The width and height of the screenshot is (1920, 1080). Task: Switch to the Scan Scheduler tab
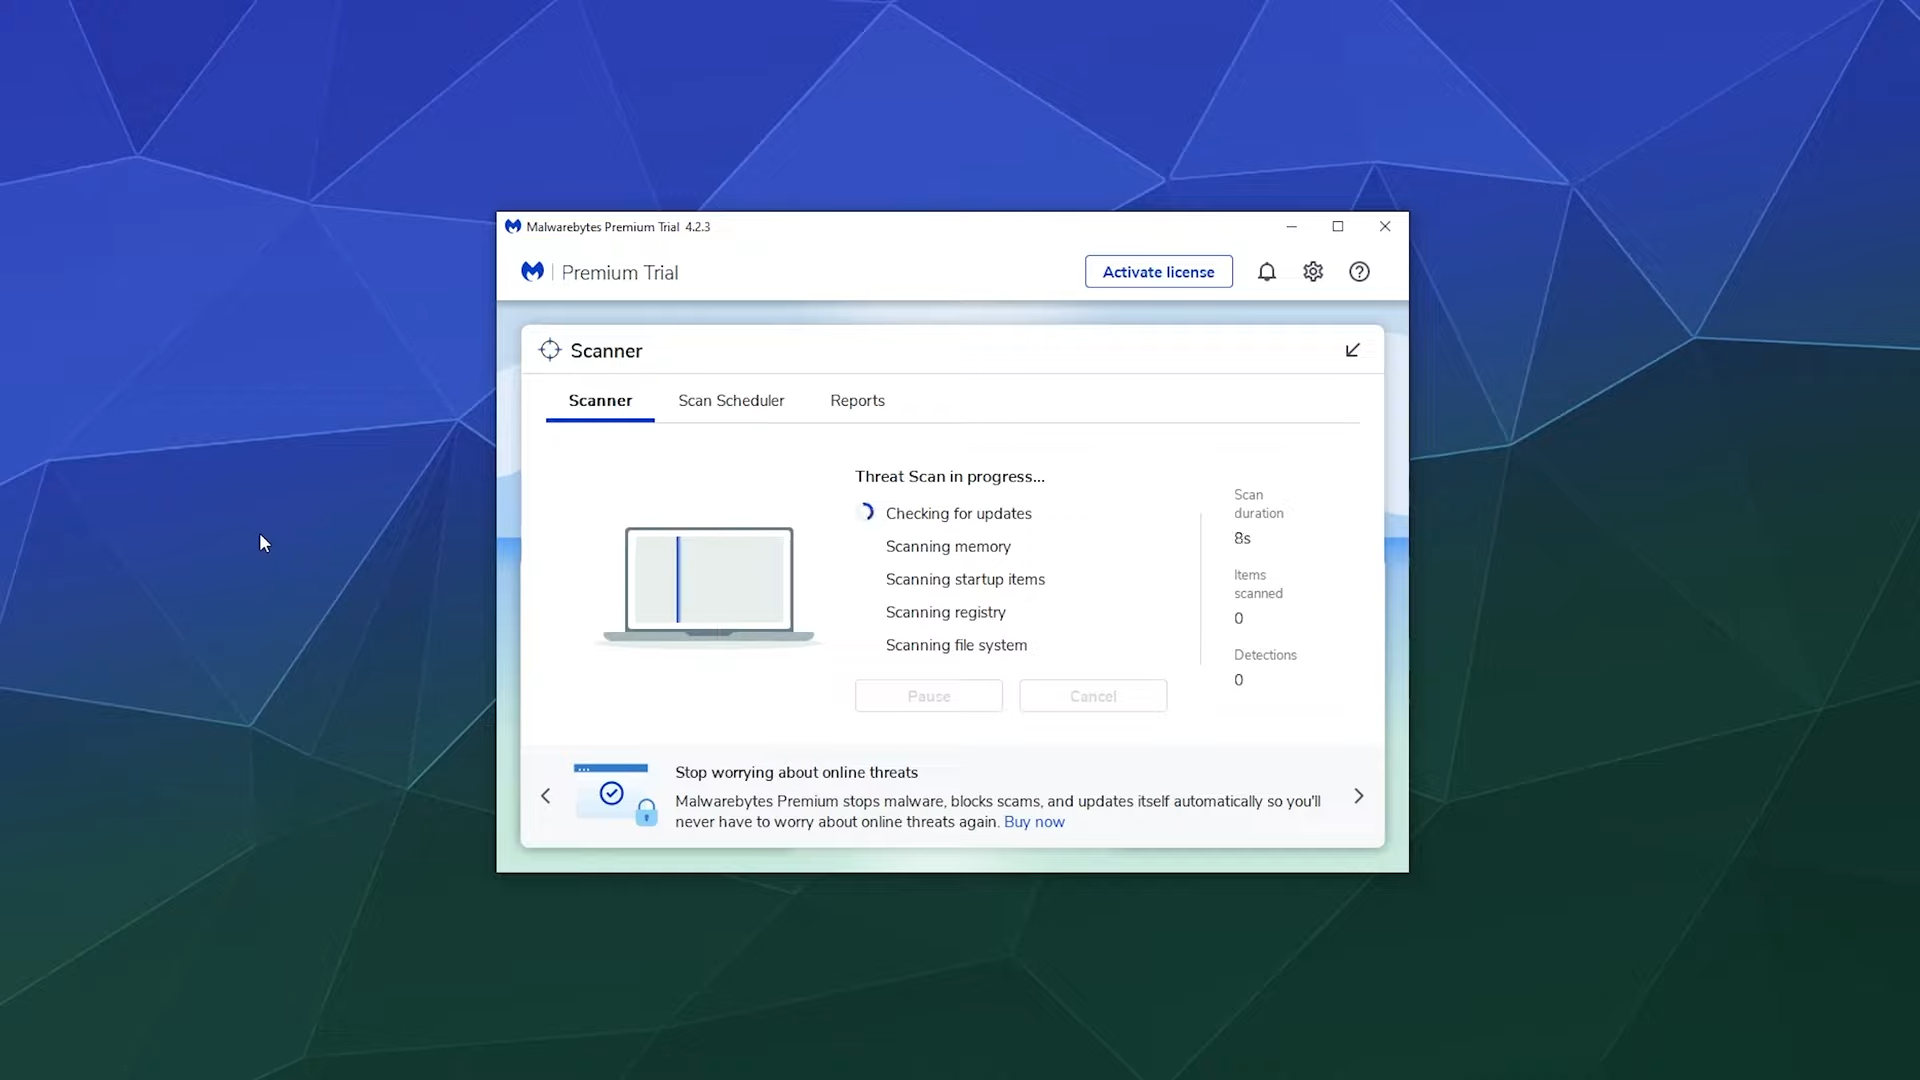pyautogui.click(x=731, y=400)
